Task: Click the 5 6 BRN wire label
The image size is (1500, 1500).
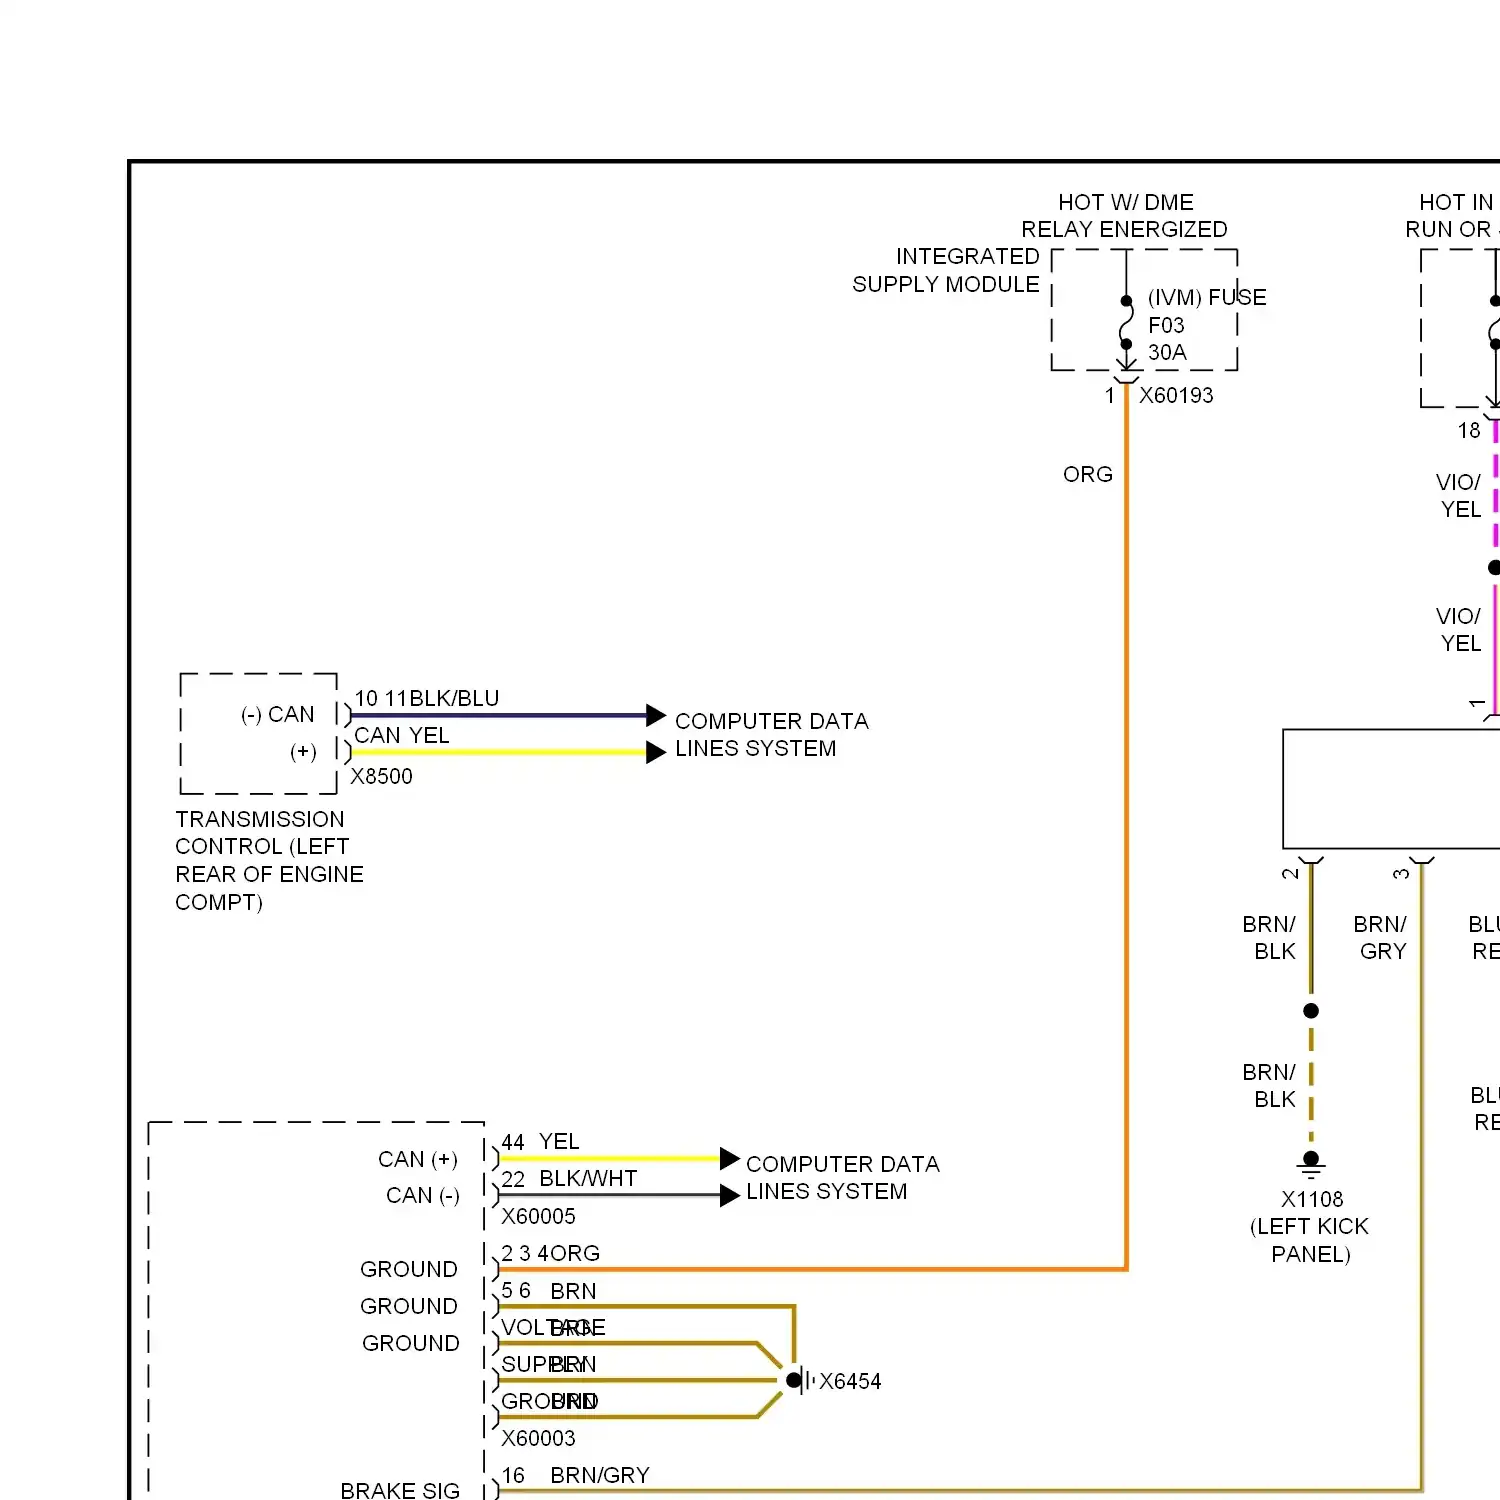Action: 548,1291
